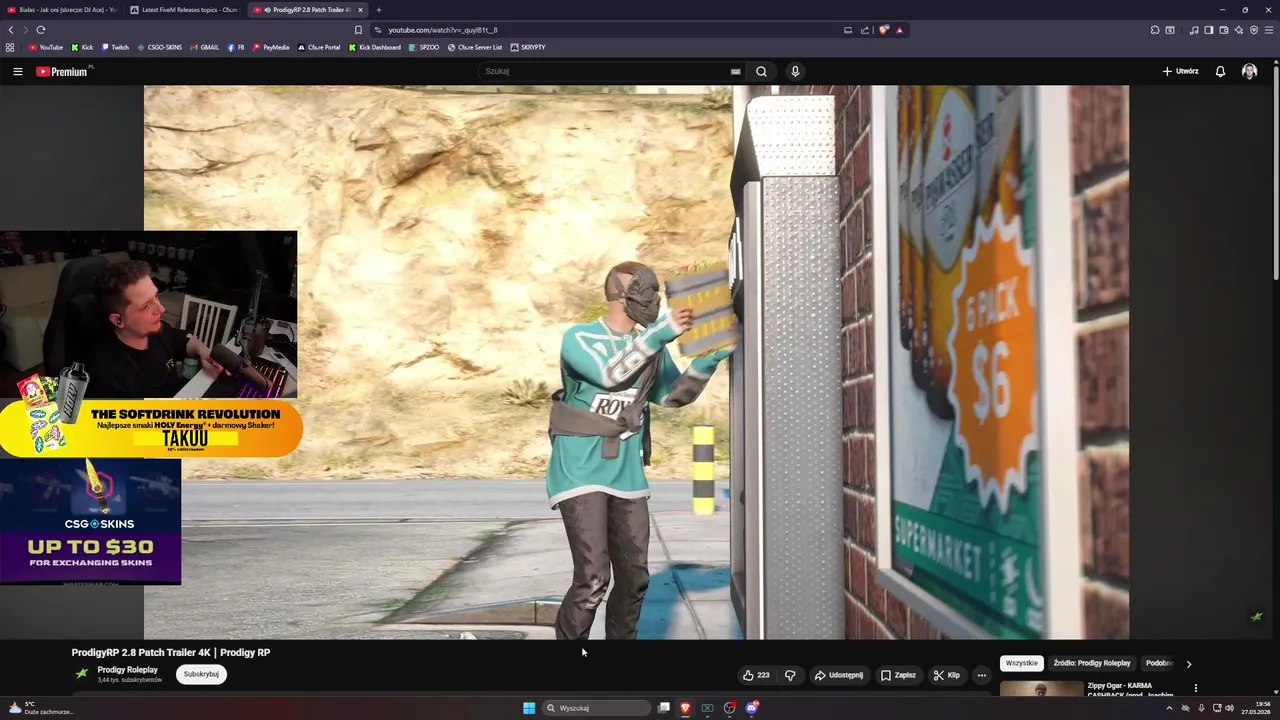Open the Prodigy Roleplay channel name link

coord(128,669)
